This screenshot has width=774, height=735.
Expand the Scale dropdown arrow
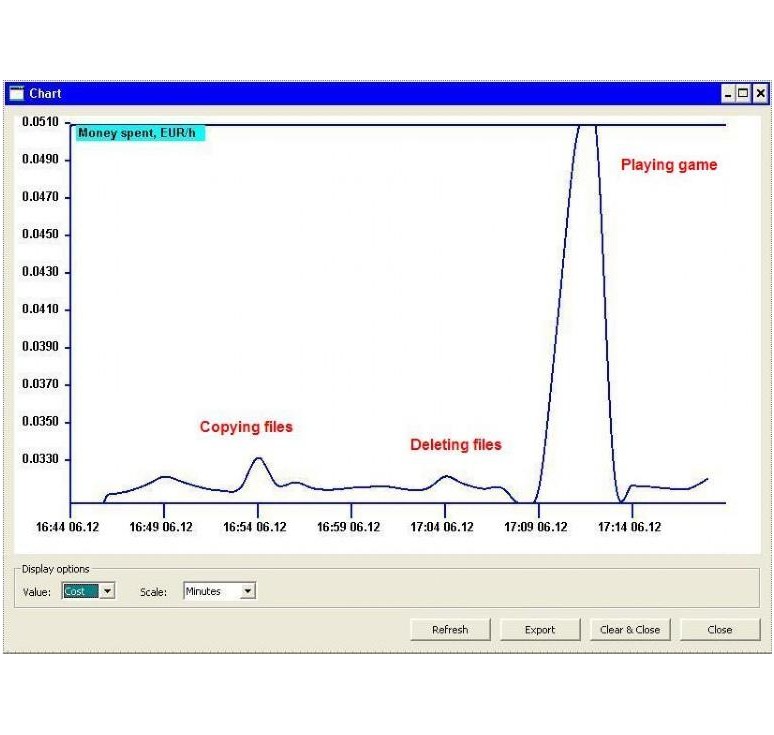pyautogui.click(x=248, y=591)
